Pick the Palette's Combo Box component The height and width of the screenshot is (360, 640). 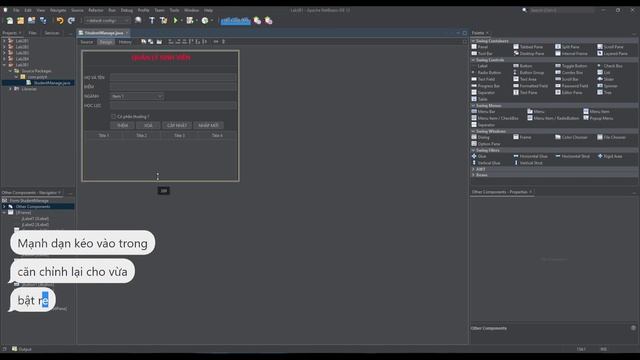(569, 73)
